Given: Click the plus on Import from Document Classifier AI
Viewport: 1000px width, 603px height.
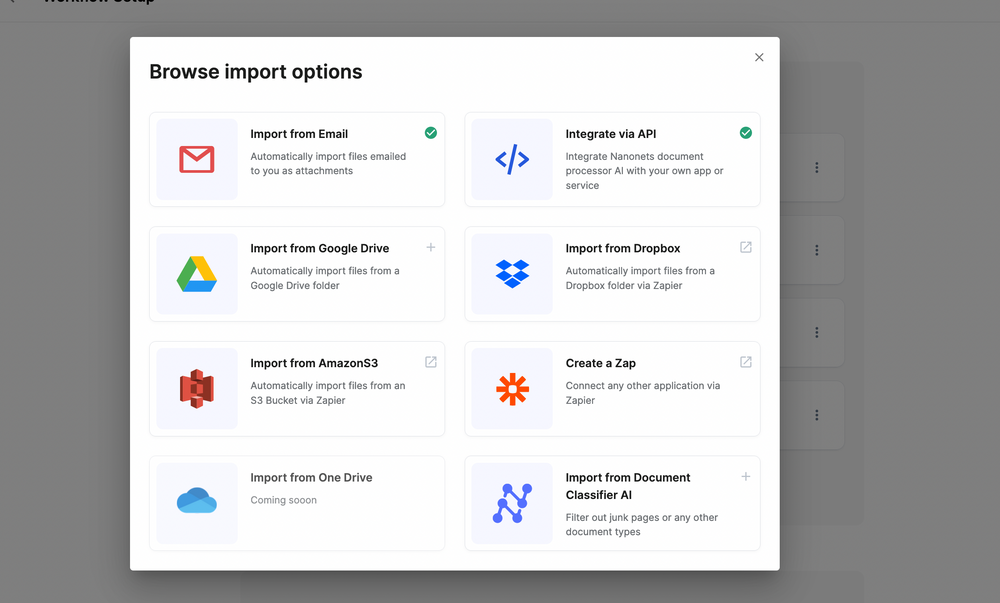Looking at the screenshot, I should click(745, 477).
